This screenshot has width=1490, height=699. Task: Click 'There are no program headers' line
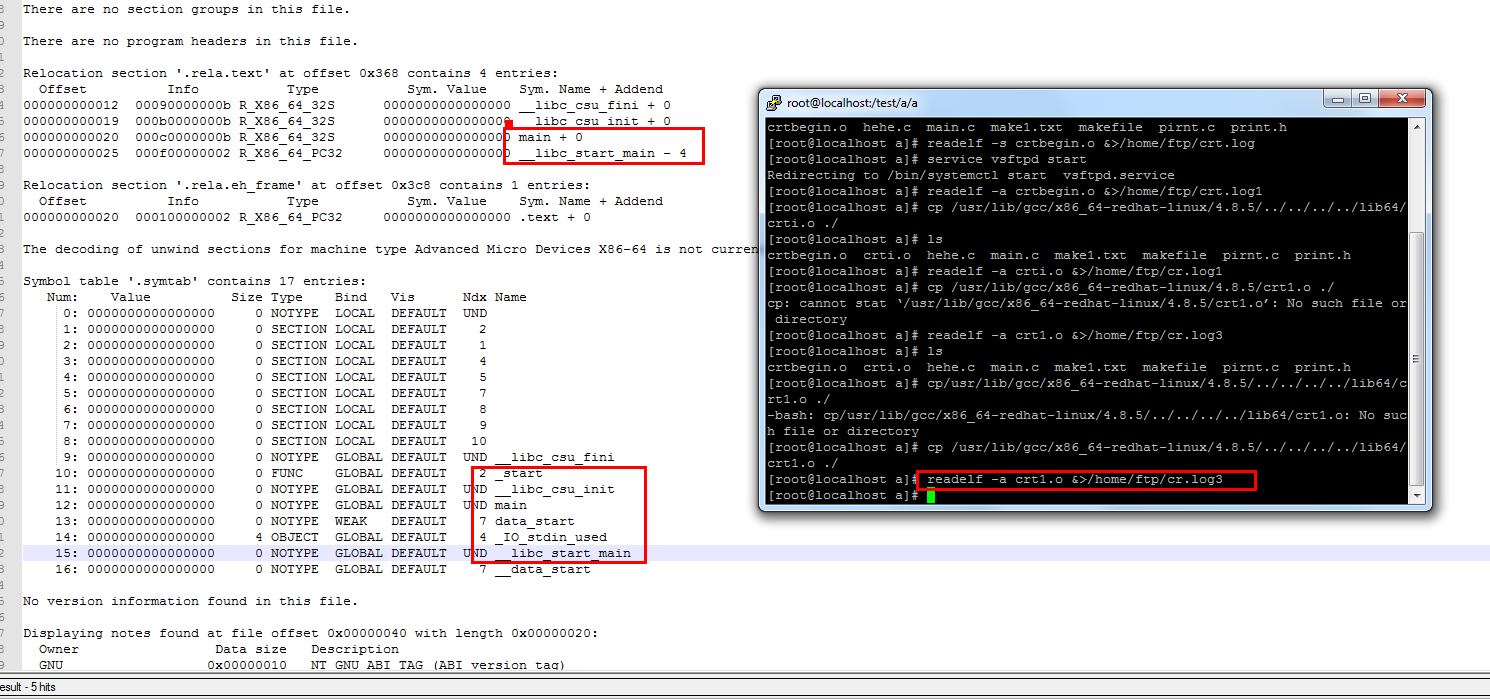190,41
